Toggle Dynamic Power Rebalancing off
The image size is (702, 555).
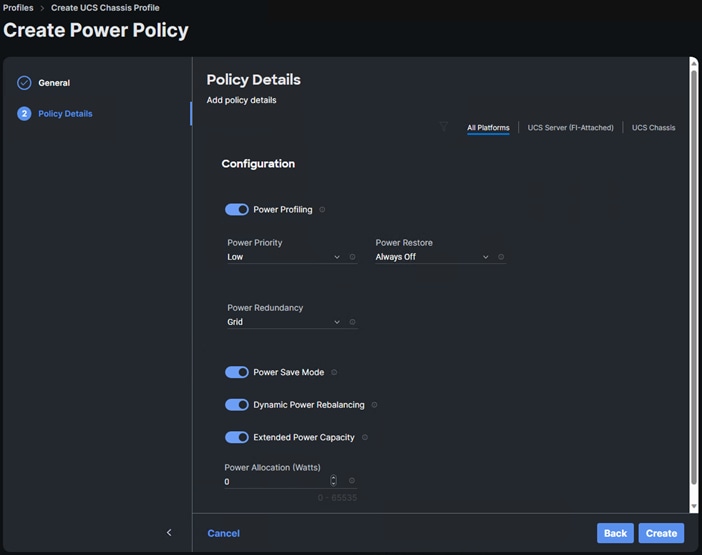coord(237,405)
